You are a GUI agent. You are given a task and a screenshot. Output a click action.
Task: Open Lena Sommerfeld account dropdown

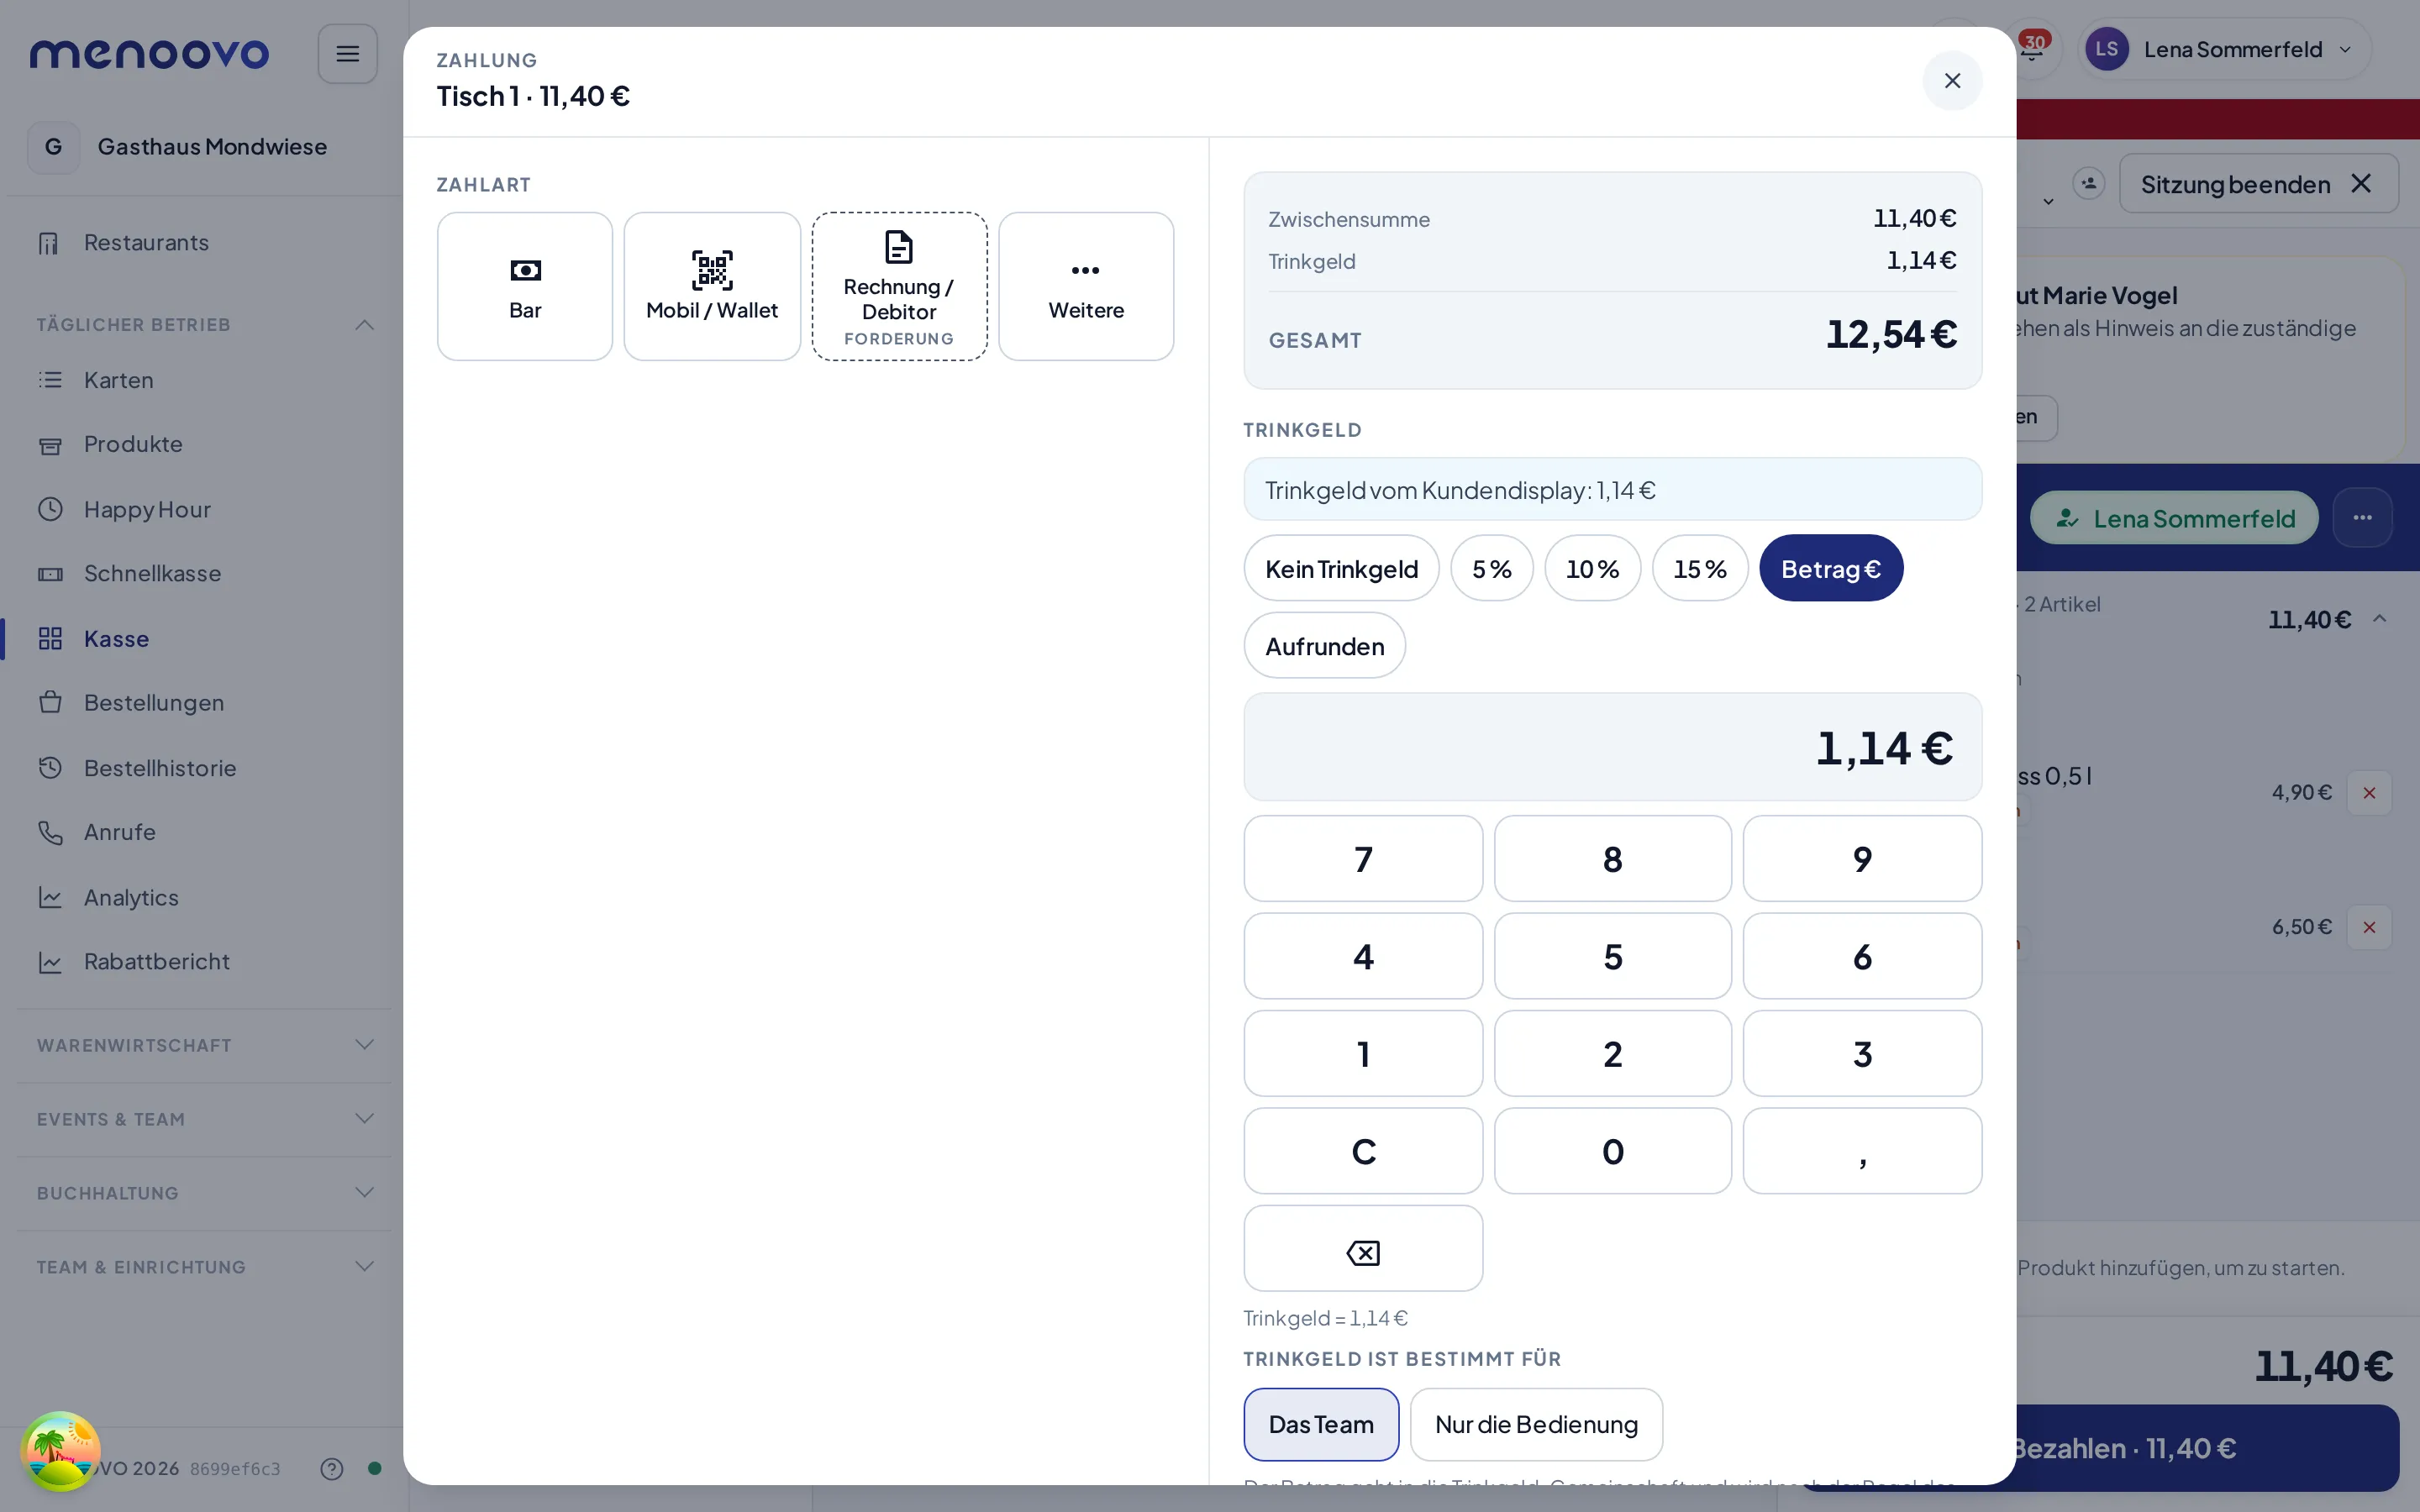2224,49
